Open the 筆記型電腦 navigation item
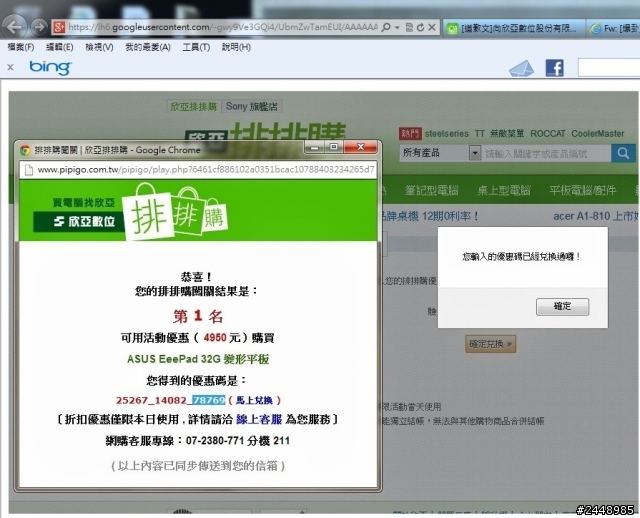This screenshot has height=518, width=640. point(432,190)
